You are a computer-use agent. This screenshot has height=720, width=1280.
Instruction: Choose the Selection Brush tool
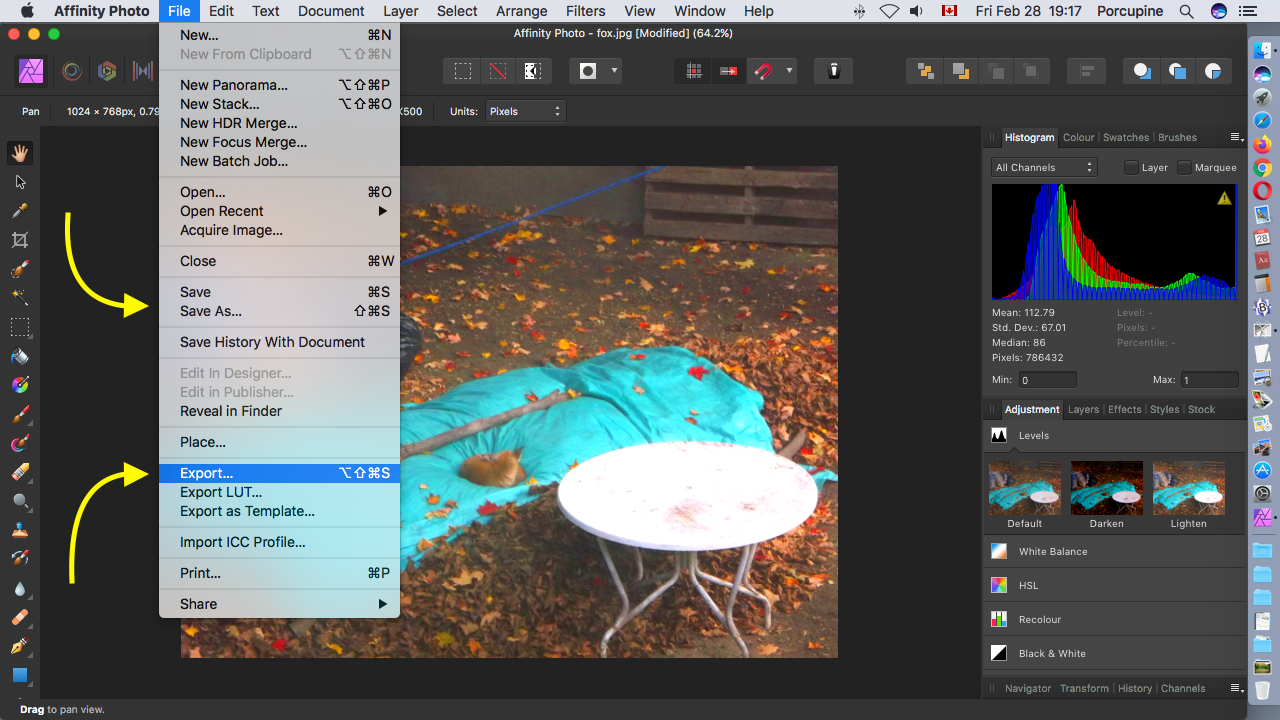point(19,269)
